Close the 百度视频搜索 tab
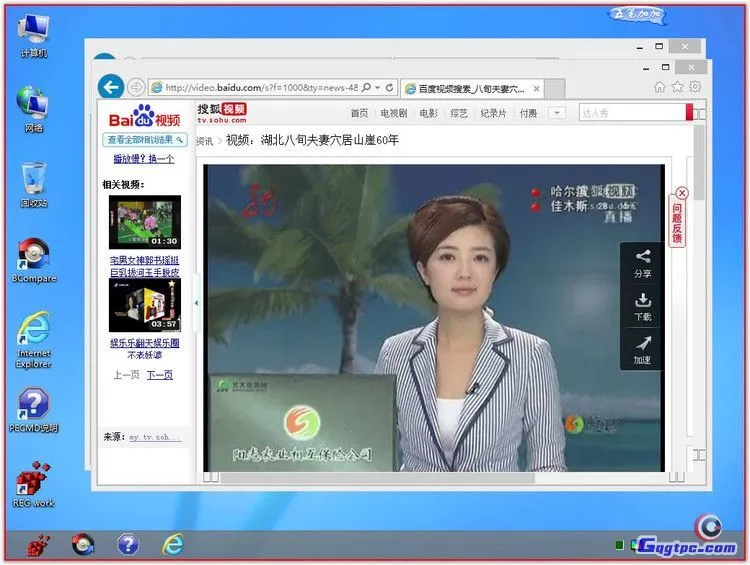 tap(537, 89)
